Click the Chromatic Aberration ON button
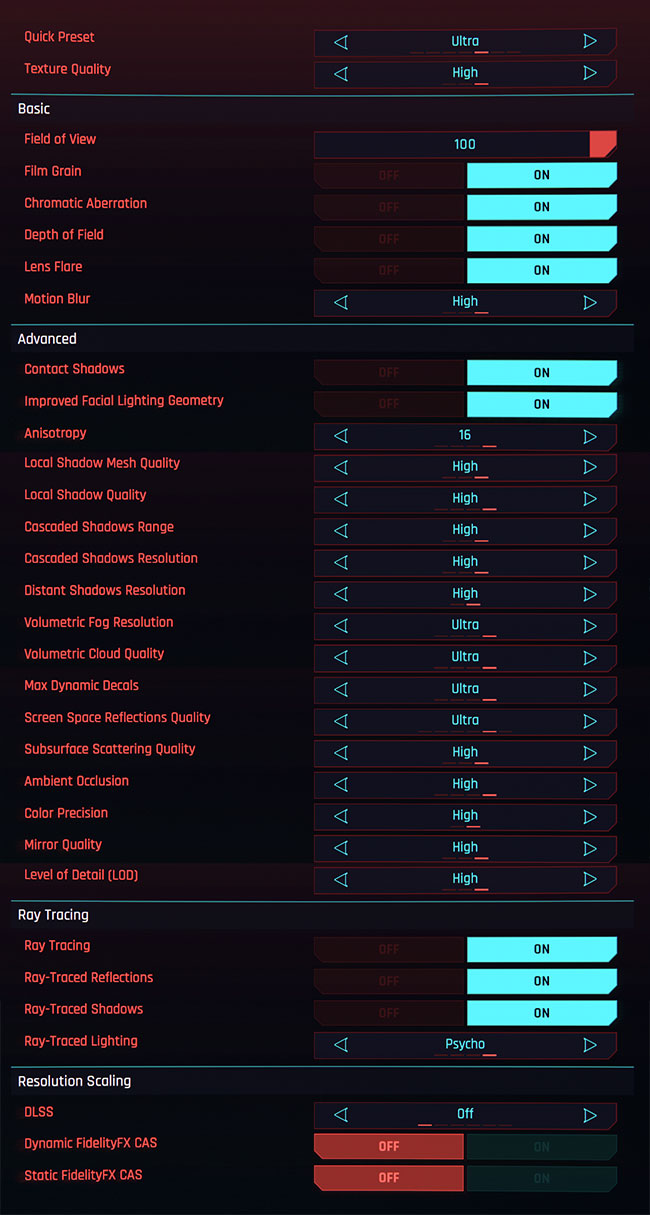The image size is (650, 1215). (541, 207)
